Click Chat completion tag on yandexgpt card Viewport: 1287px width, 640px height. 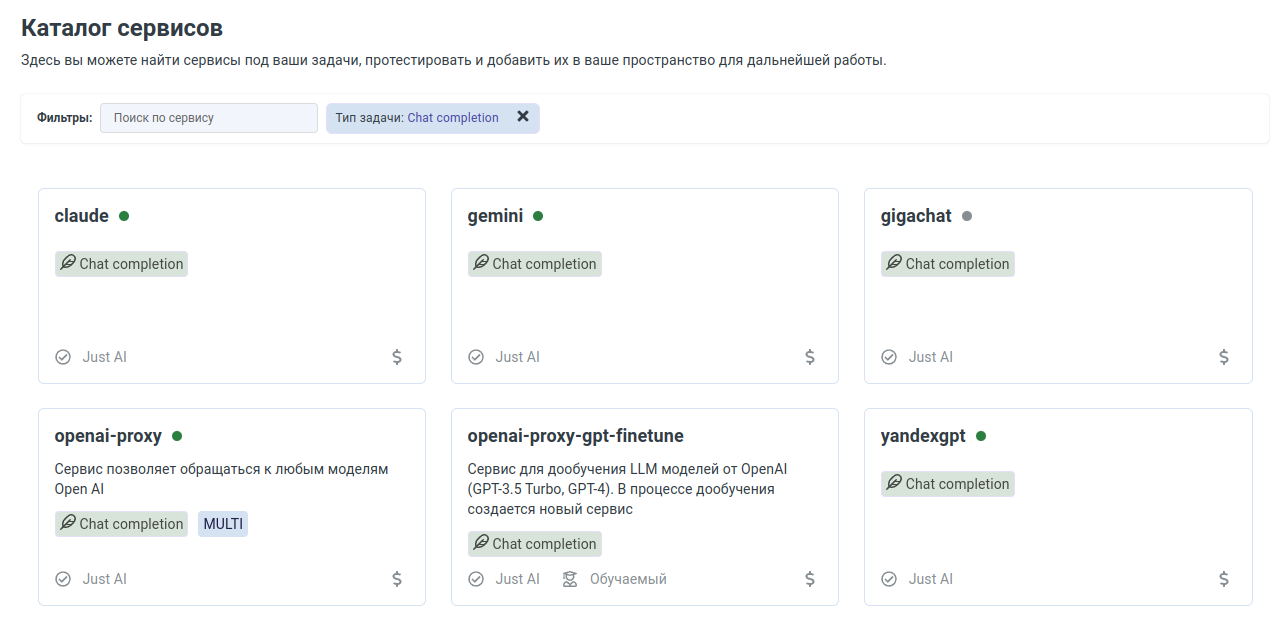click(947, 484)
